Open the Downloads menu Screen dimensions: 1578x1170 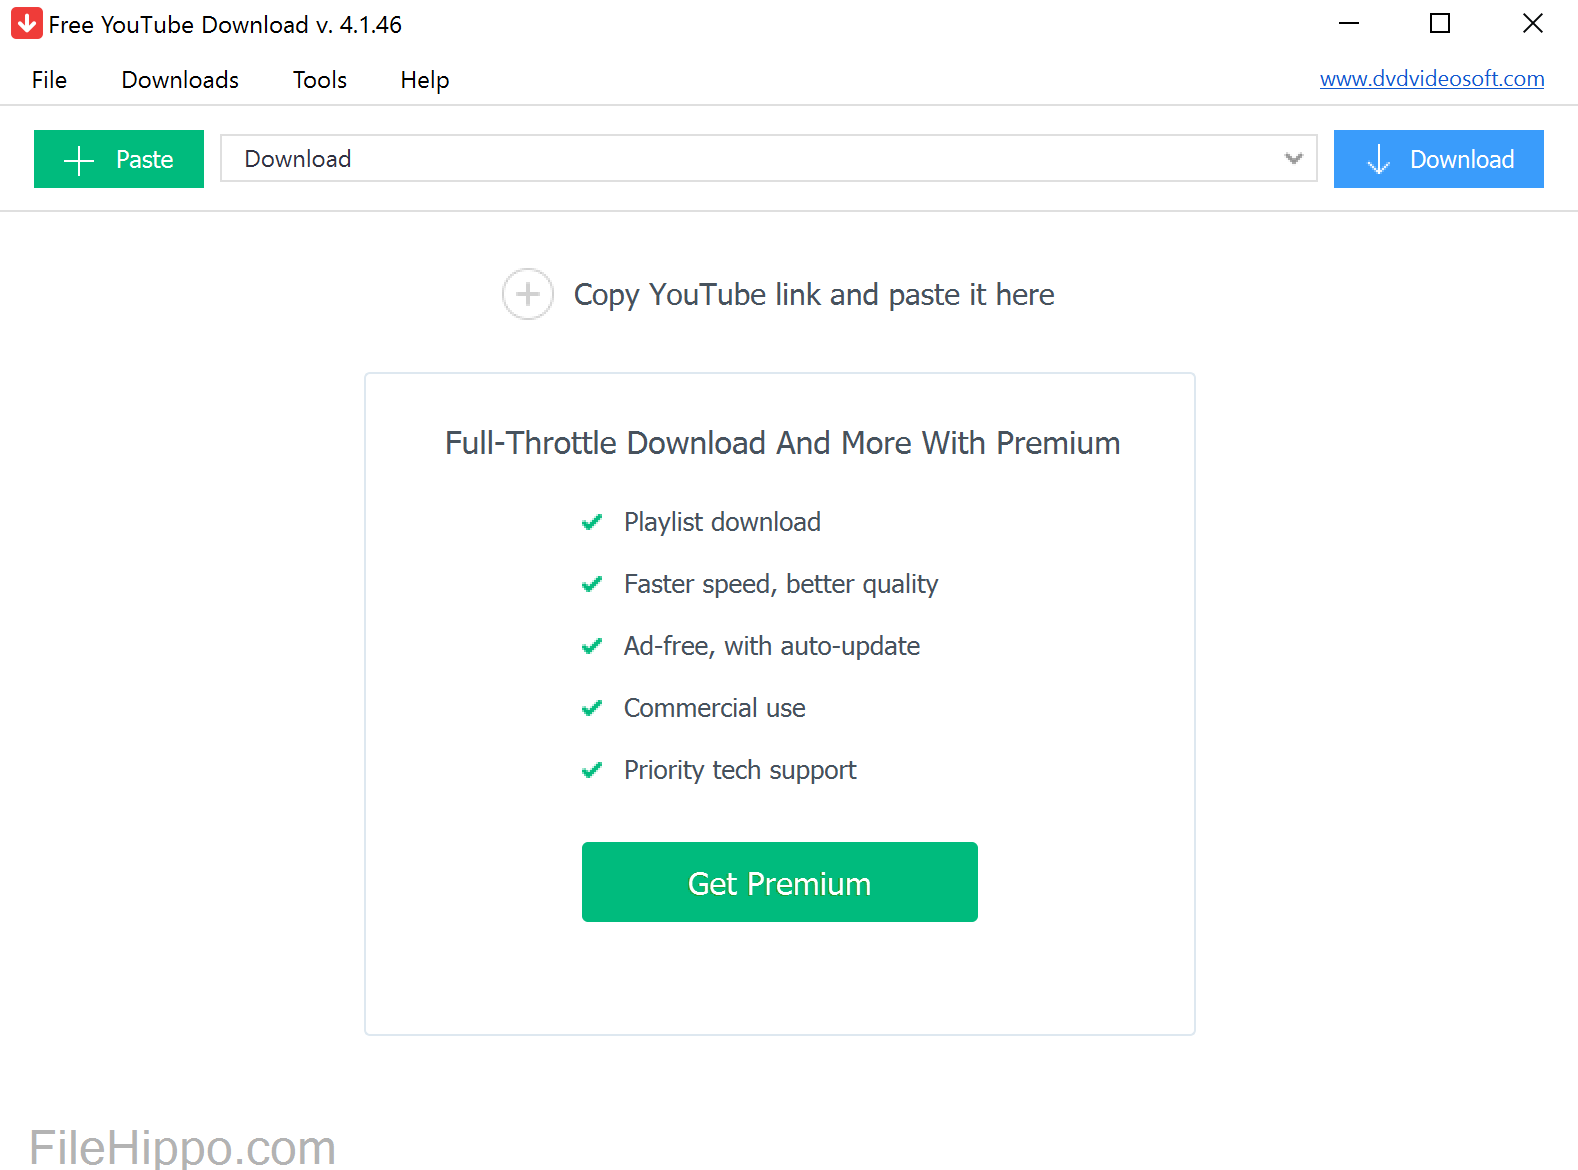tap(180, 80)
